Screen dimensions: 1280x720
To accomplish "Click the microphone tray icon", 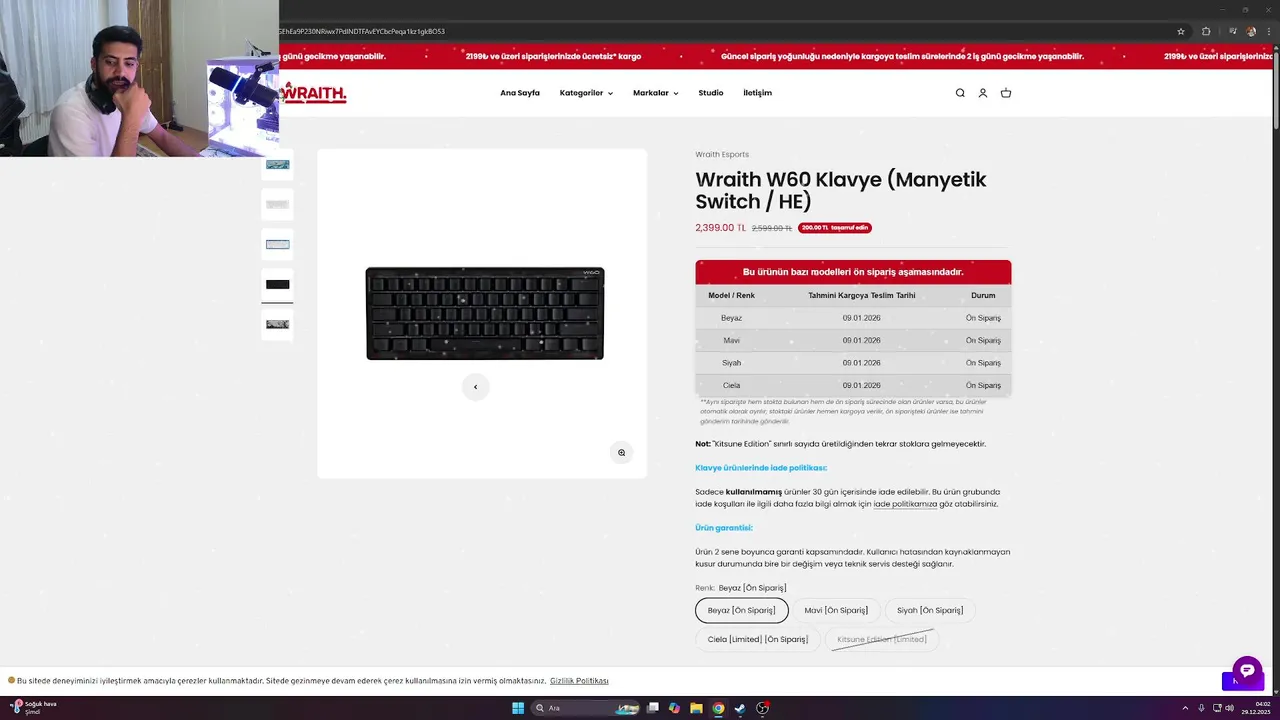I will click(x=1201, y=708).
